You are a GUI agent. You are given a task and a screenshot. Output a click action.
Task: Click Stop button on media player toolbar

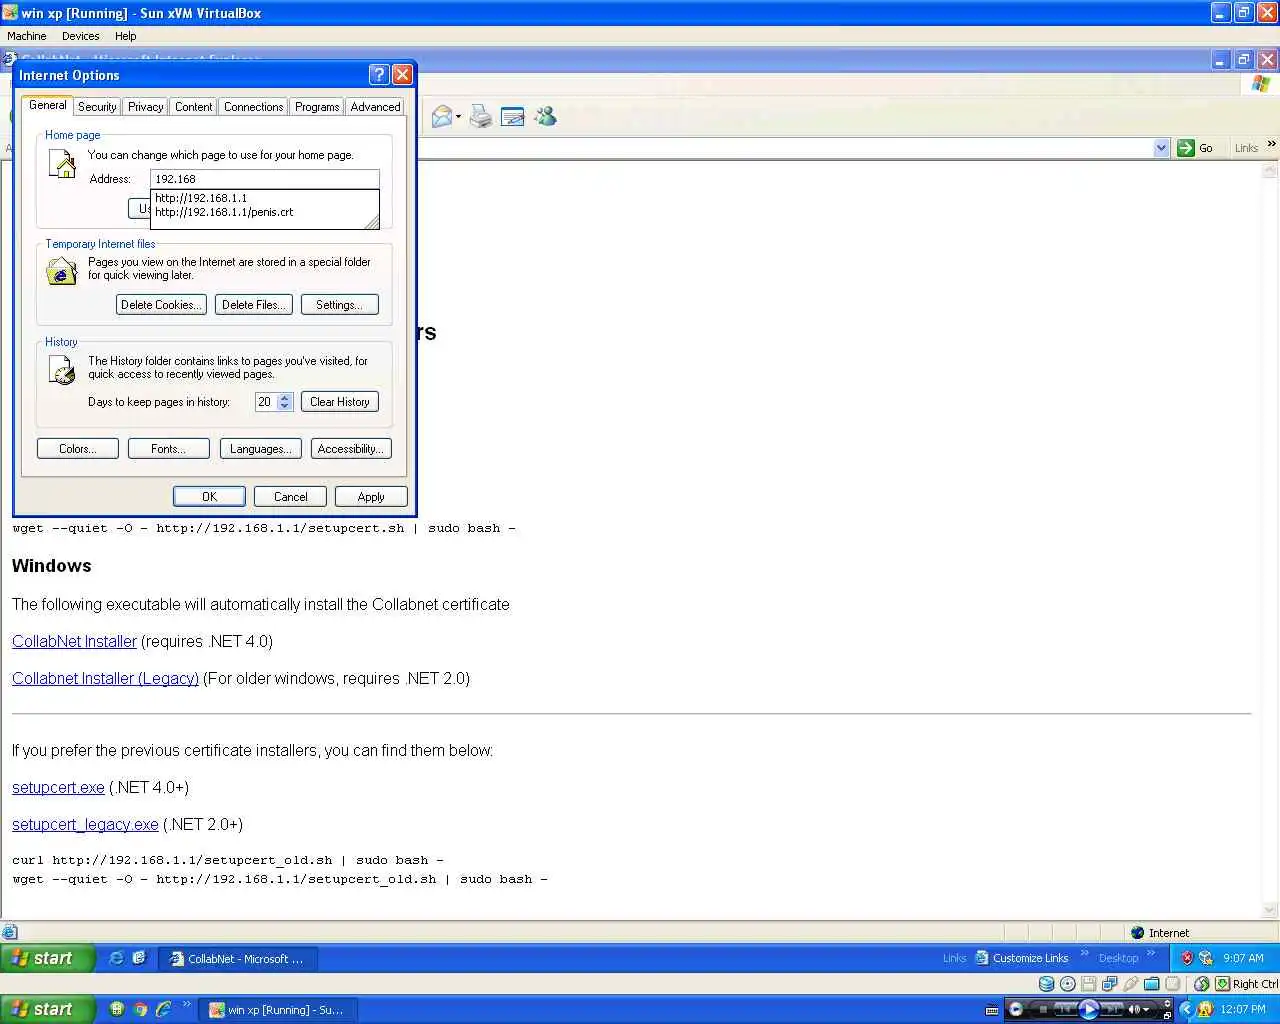[x=1043, y=1009]
